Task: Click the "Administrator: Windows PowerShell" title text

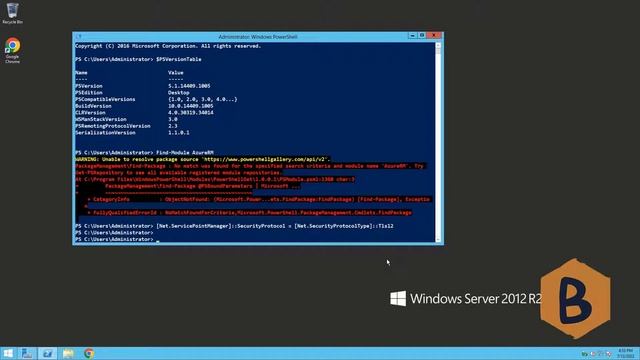Action: [258, 37]
